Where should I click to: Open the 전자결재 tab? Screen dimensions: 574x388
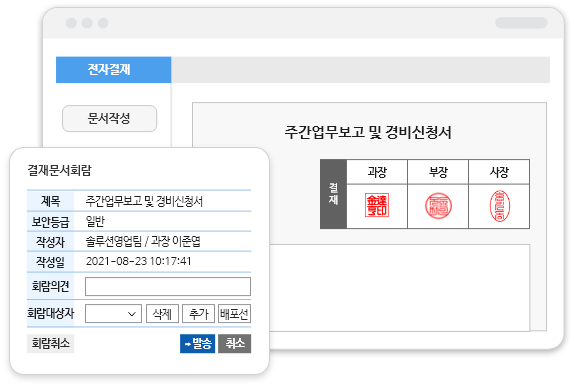click(x=113, y=70)
